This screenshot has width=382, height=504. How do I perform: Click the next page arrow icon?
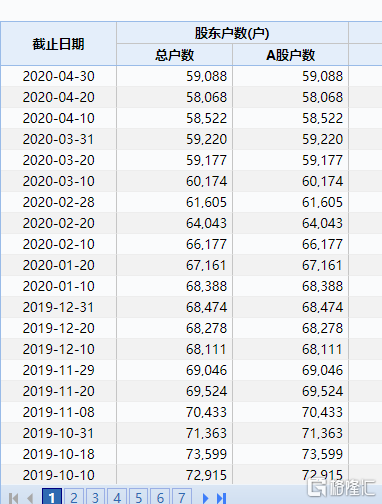pos(205,498)
